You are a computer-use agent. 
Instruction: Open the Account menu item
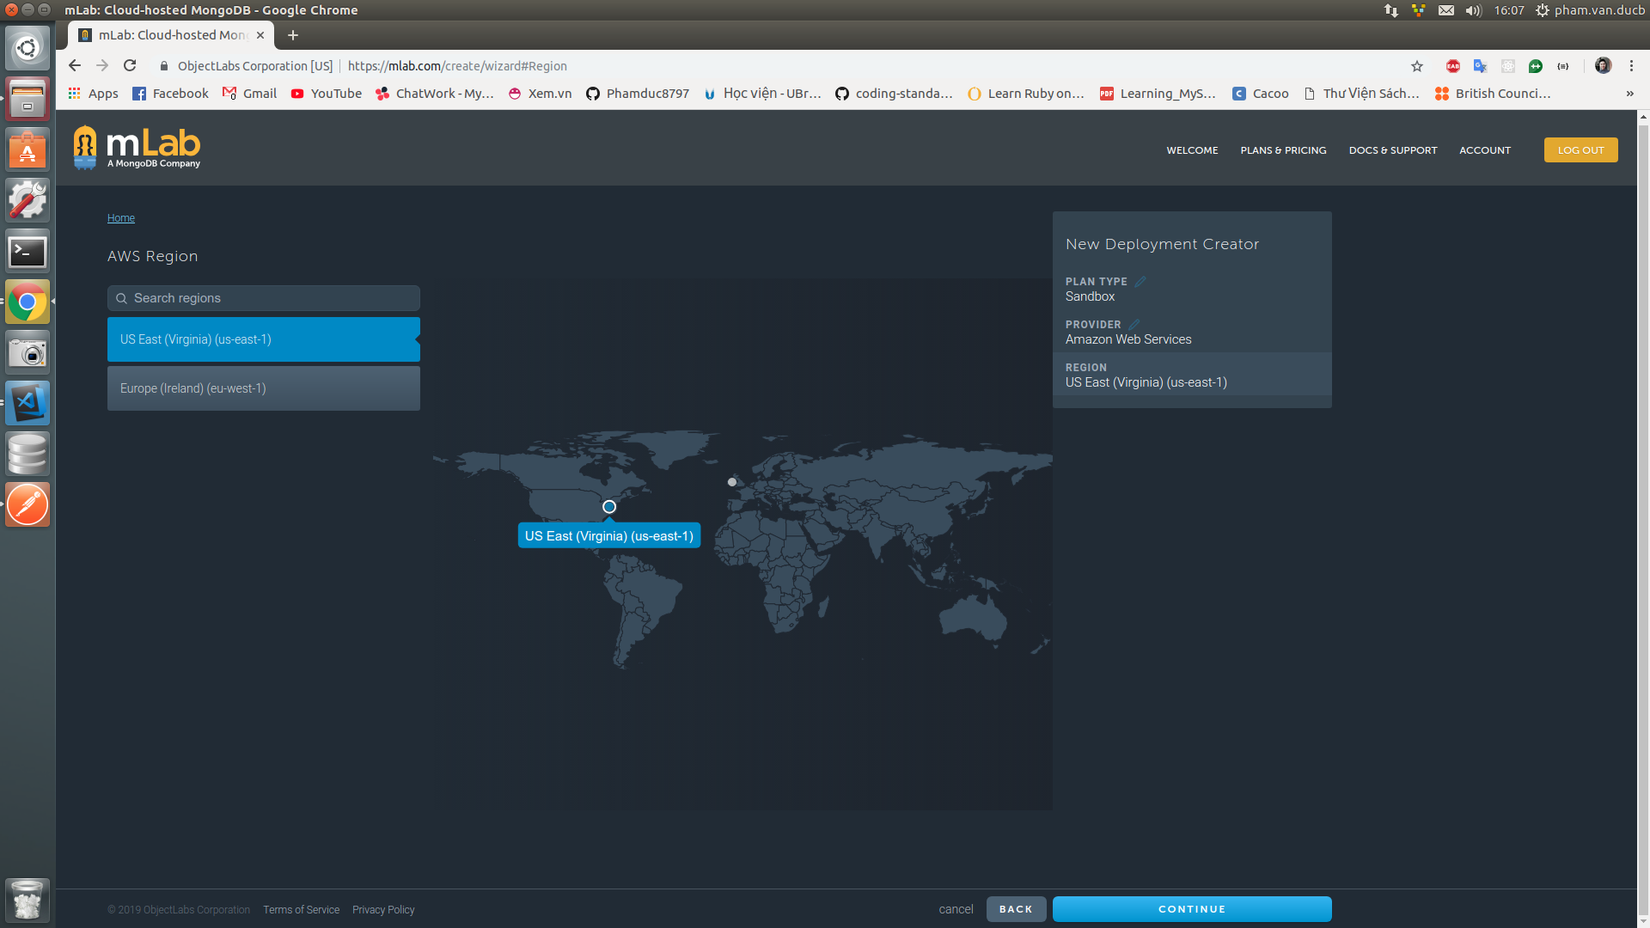point(1484,150)
